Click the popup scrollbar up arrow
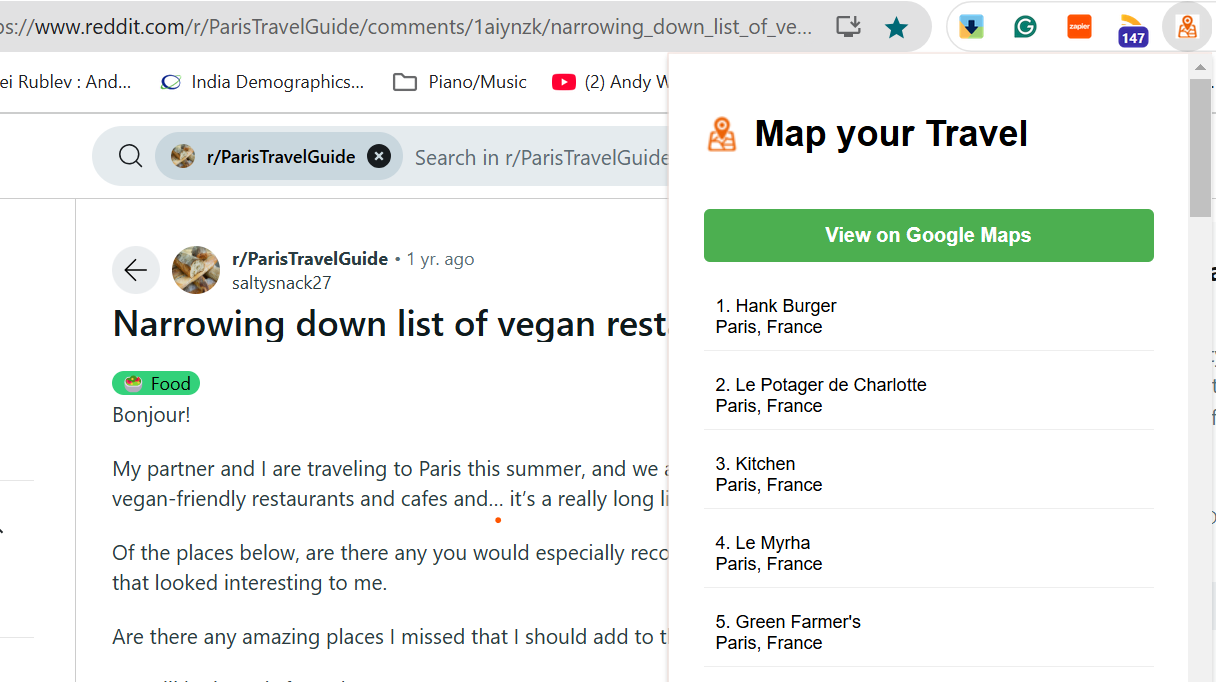This screenshot has width=1216, height=682. coord(1200,67)
